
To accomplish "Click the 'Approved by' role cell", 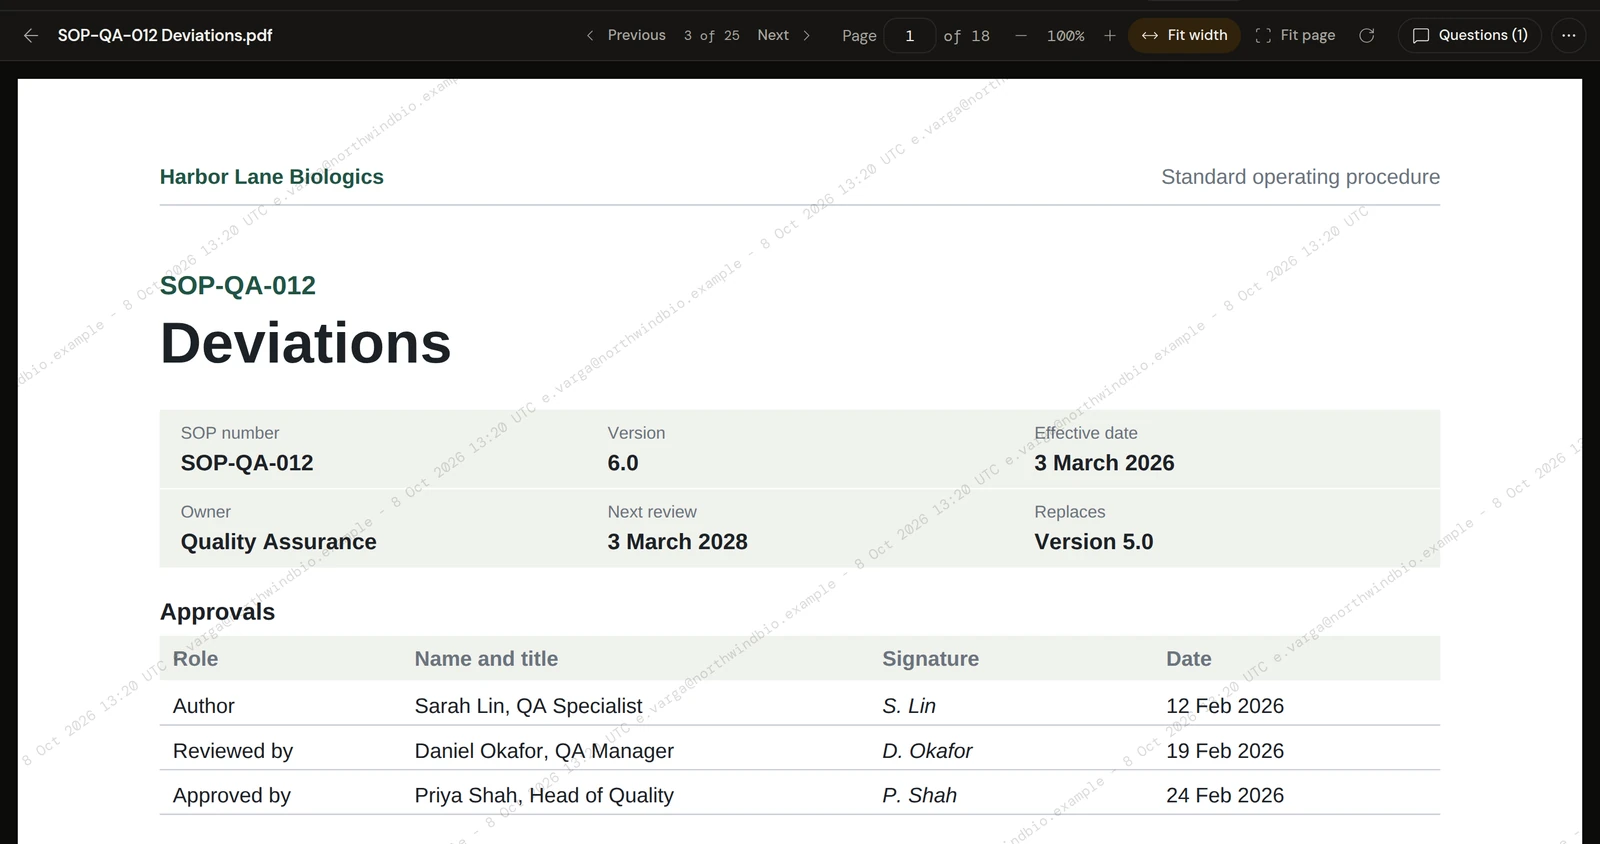I will click(x=232, y=796).
